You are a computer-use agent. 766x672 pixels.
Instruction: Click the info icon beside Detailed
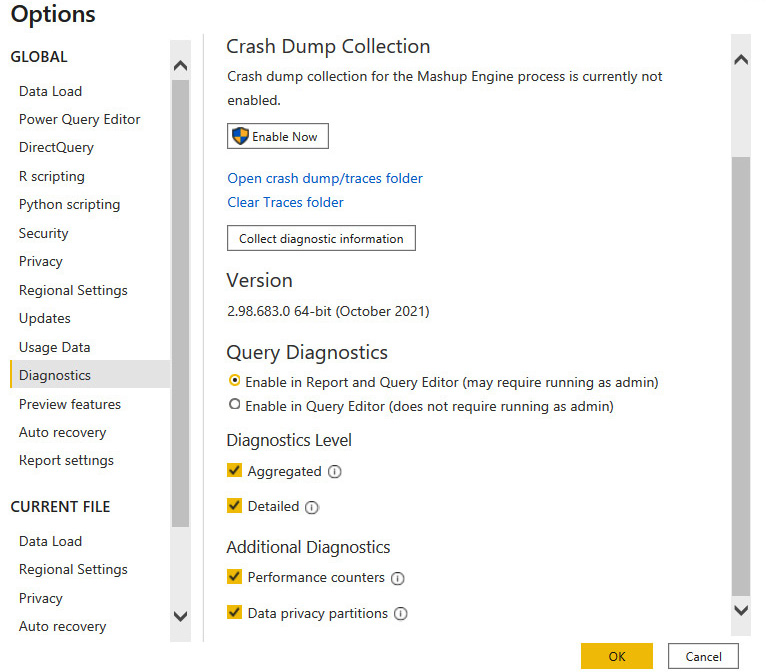click(312, 507)
